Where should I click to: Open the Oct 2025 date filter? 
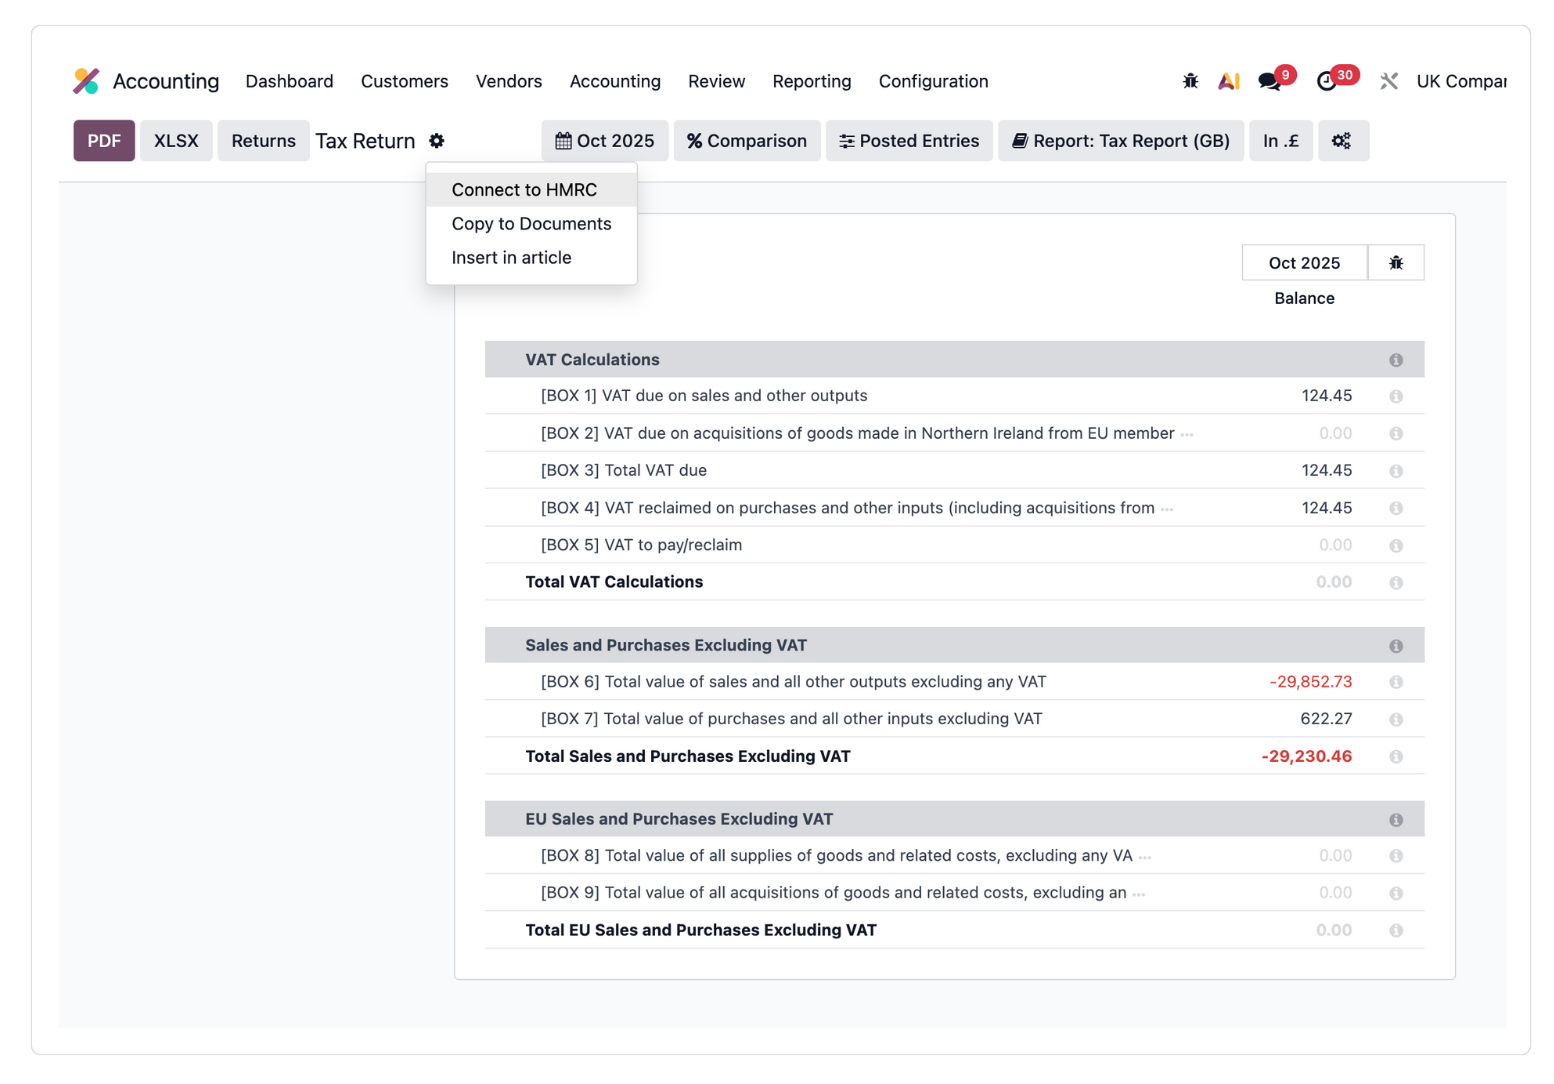(605, 141)
